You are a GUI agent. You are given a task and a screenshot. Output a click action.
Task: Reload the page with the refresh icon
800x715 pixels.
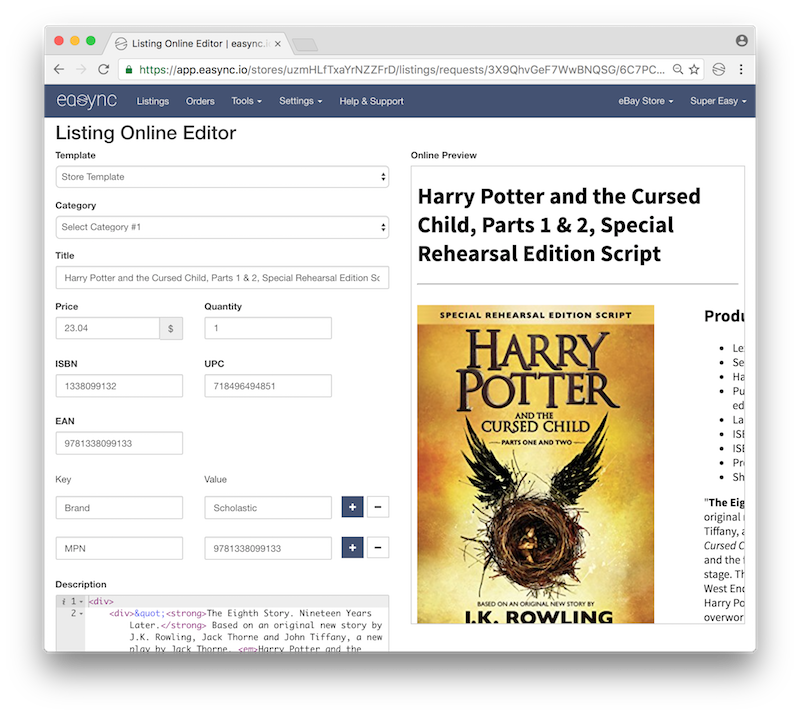pyautogui.click(x=104, y=69)
